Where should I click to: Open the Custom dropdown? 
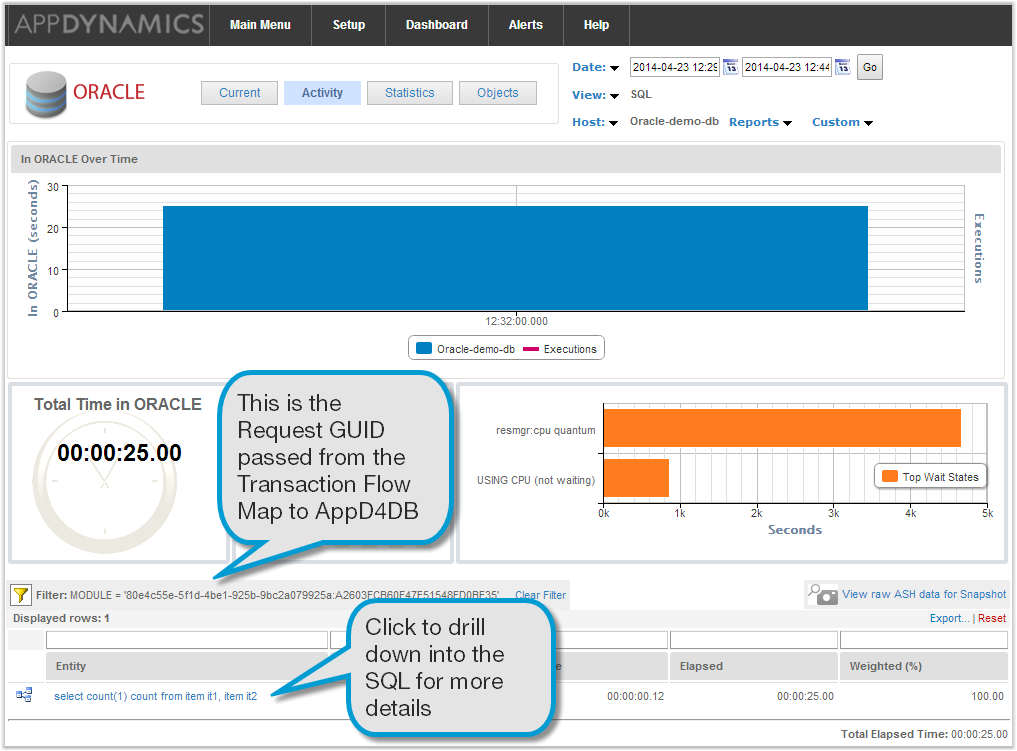843,123
